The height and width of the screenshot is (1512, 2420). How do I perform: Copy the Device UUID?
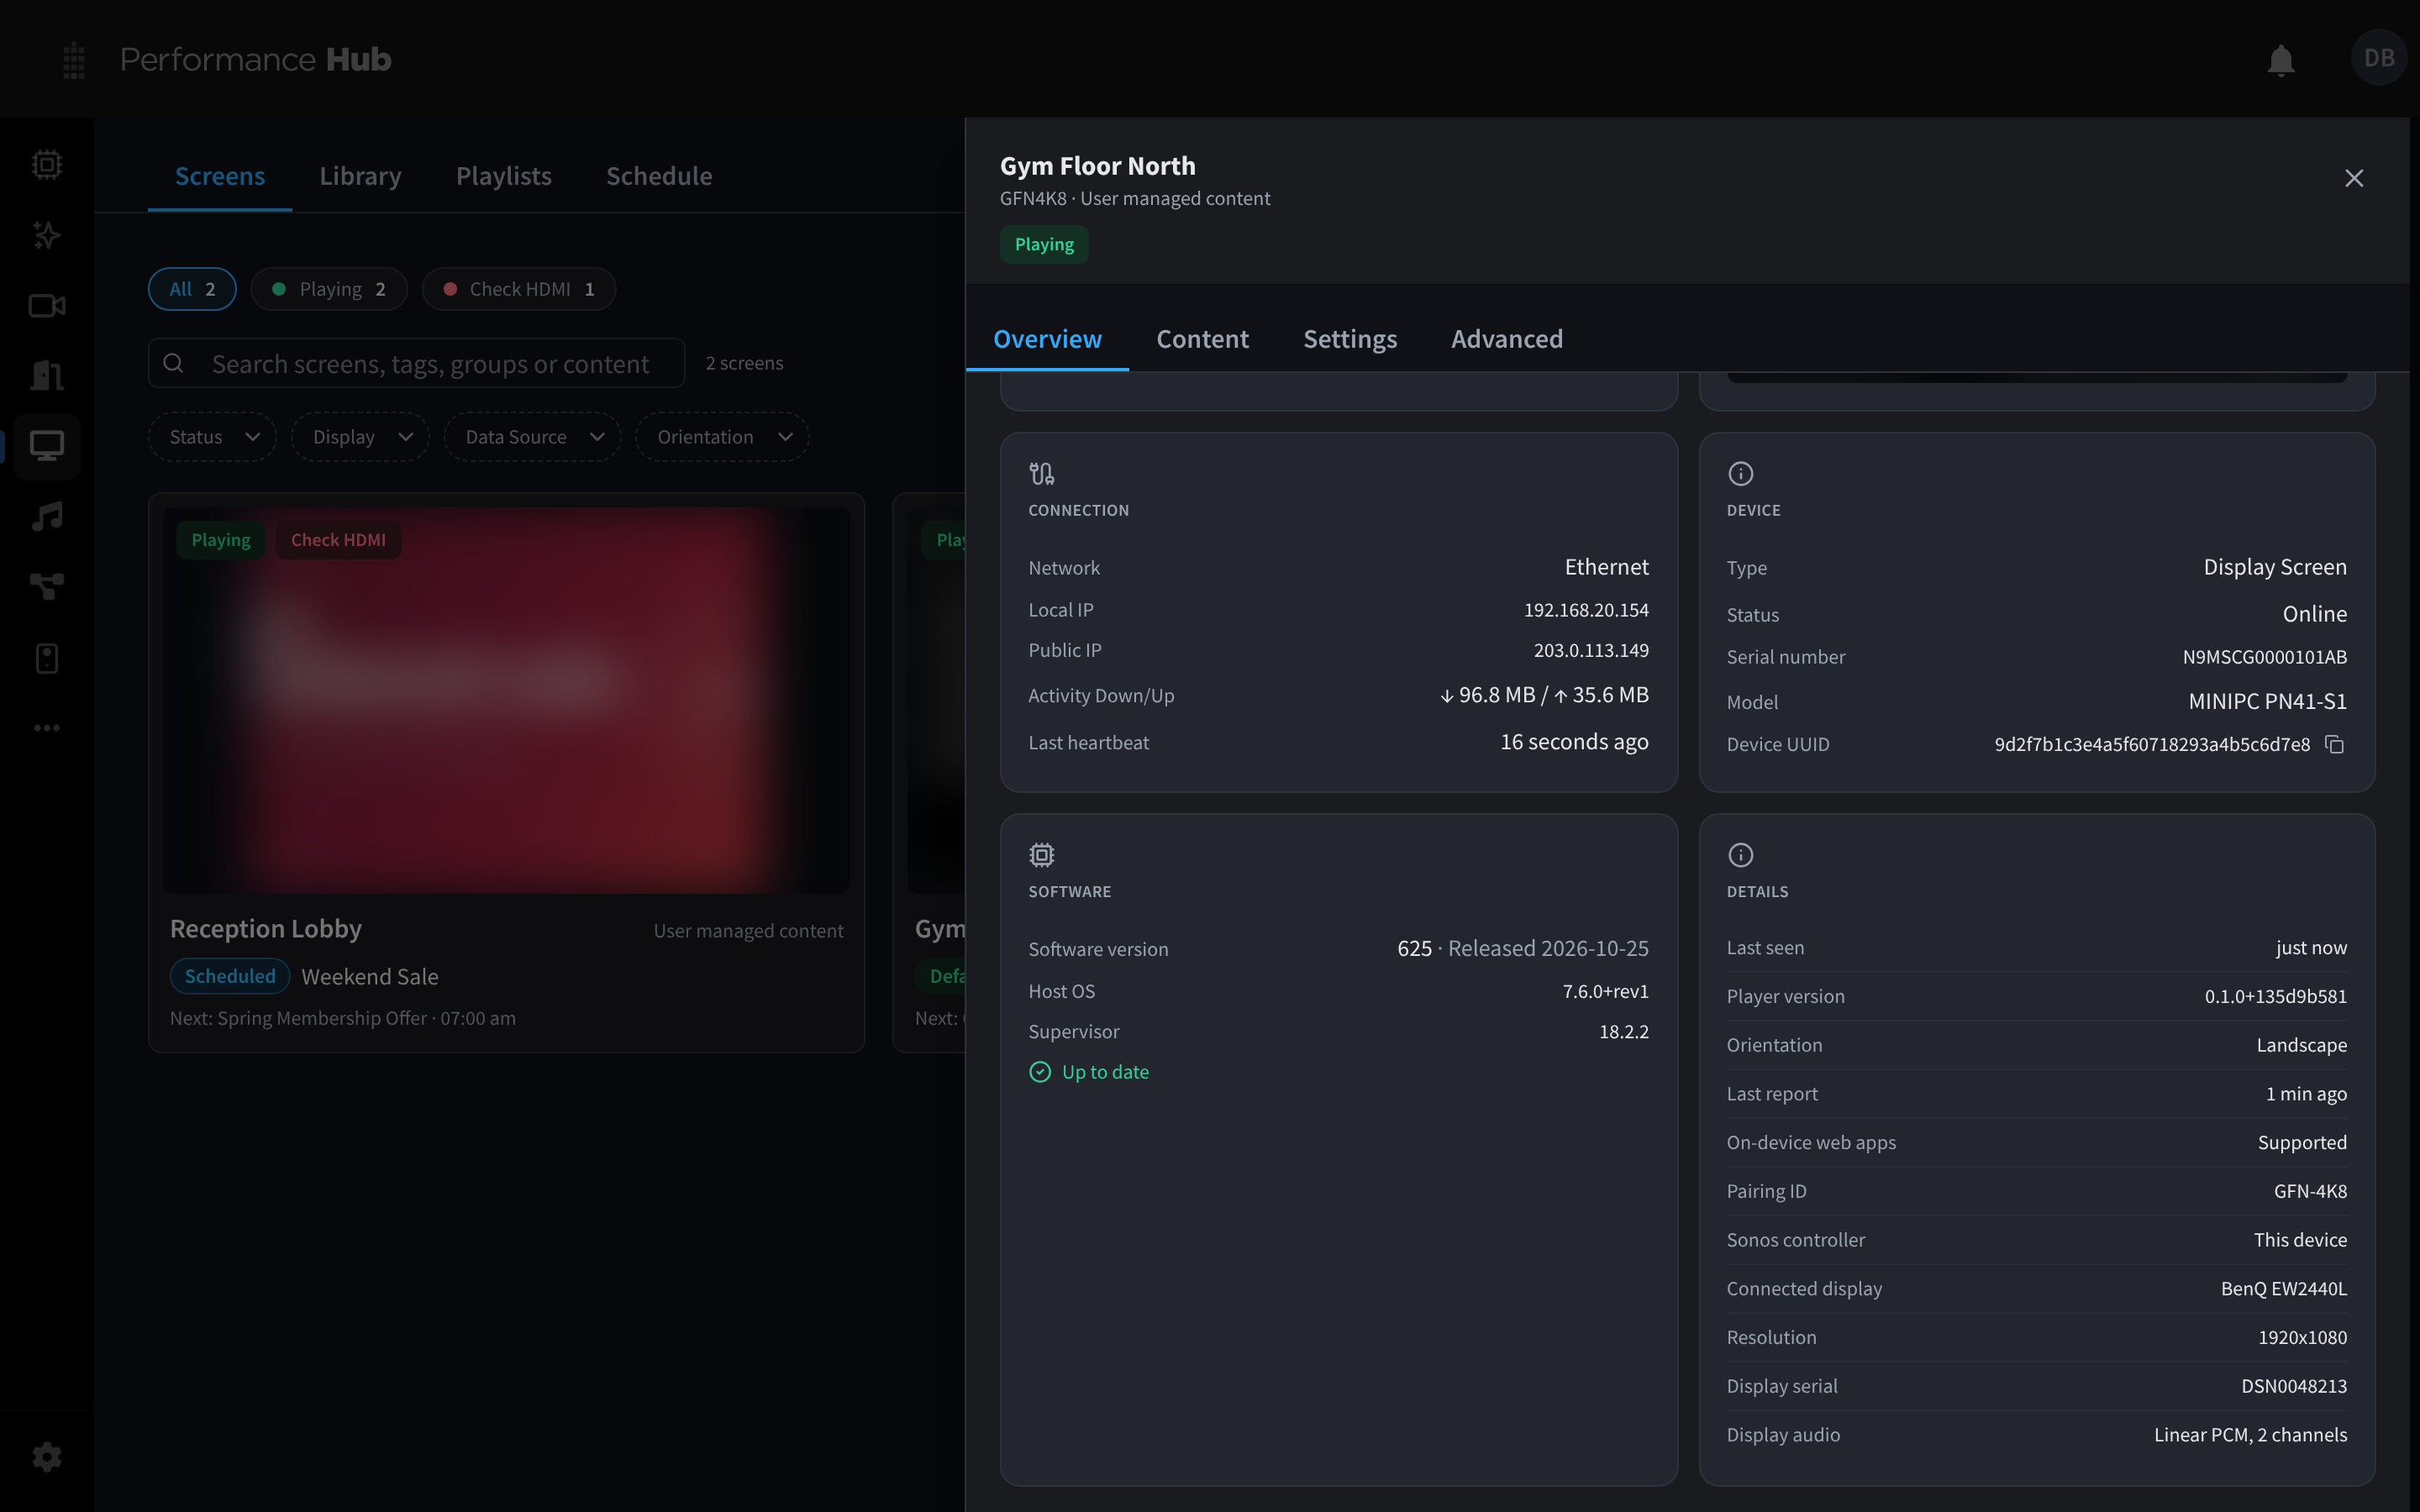(x=2335, y=744)
